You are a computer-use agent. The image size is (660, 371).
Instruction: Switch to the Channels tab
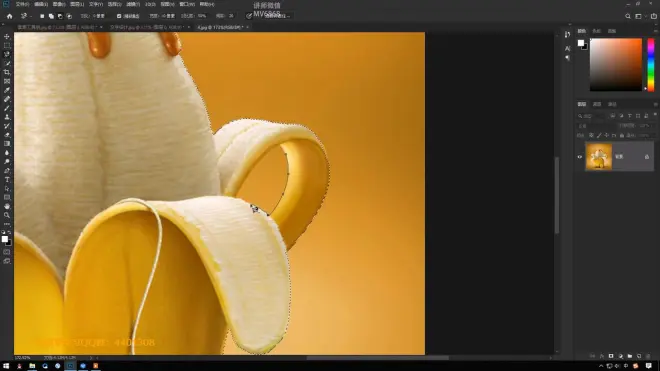tap(597, 104)
